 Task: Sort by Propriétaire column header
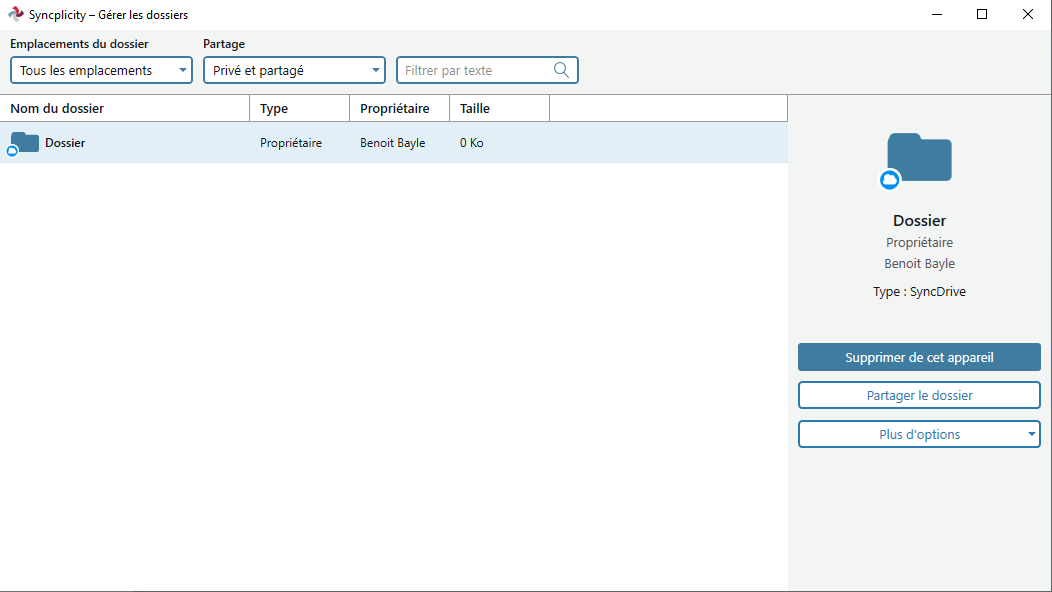click(400, 109)
